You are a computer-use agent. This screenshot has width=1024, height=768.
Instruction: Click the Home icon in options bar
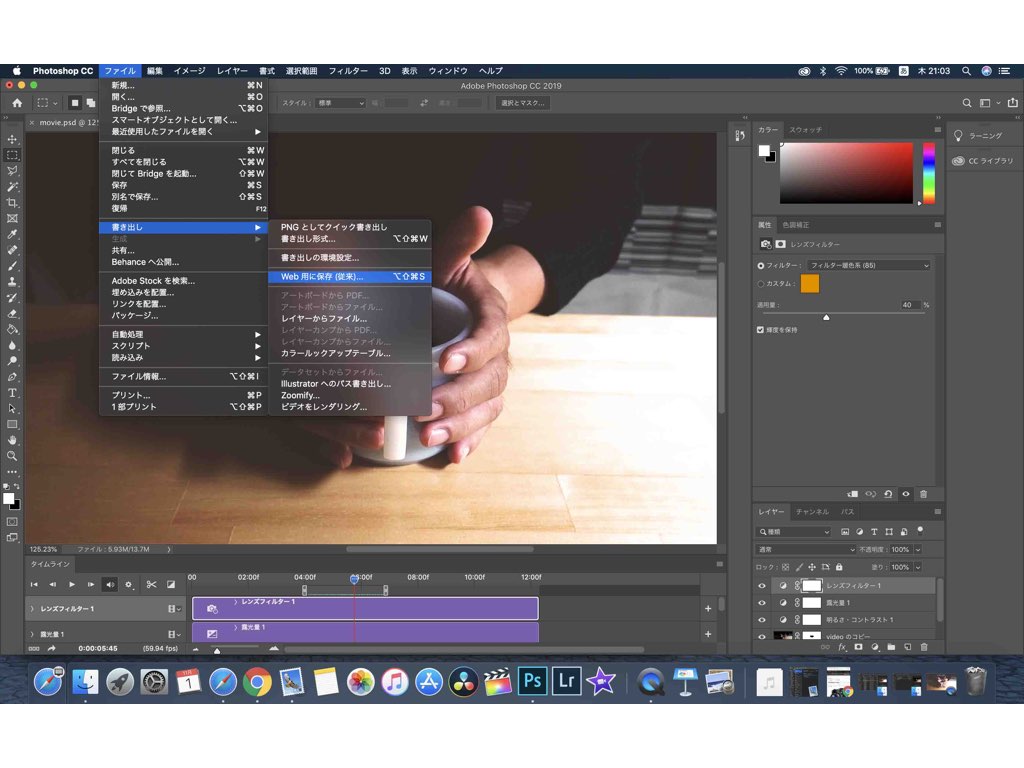coord(17,103)
